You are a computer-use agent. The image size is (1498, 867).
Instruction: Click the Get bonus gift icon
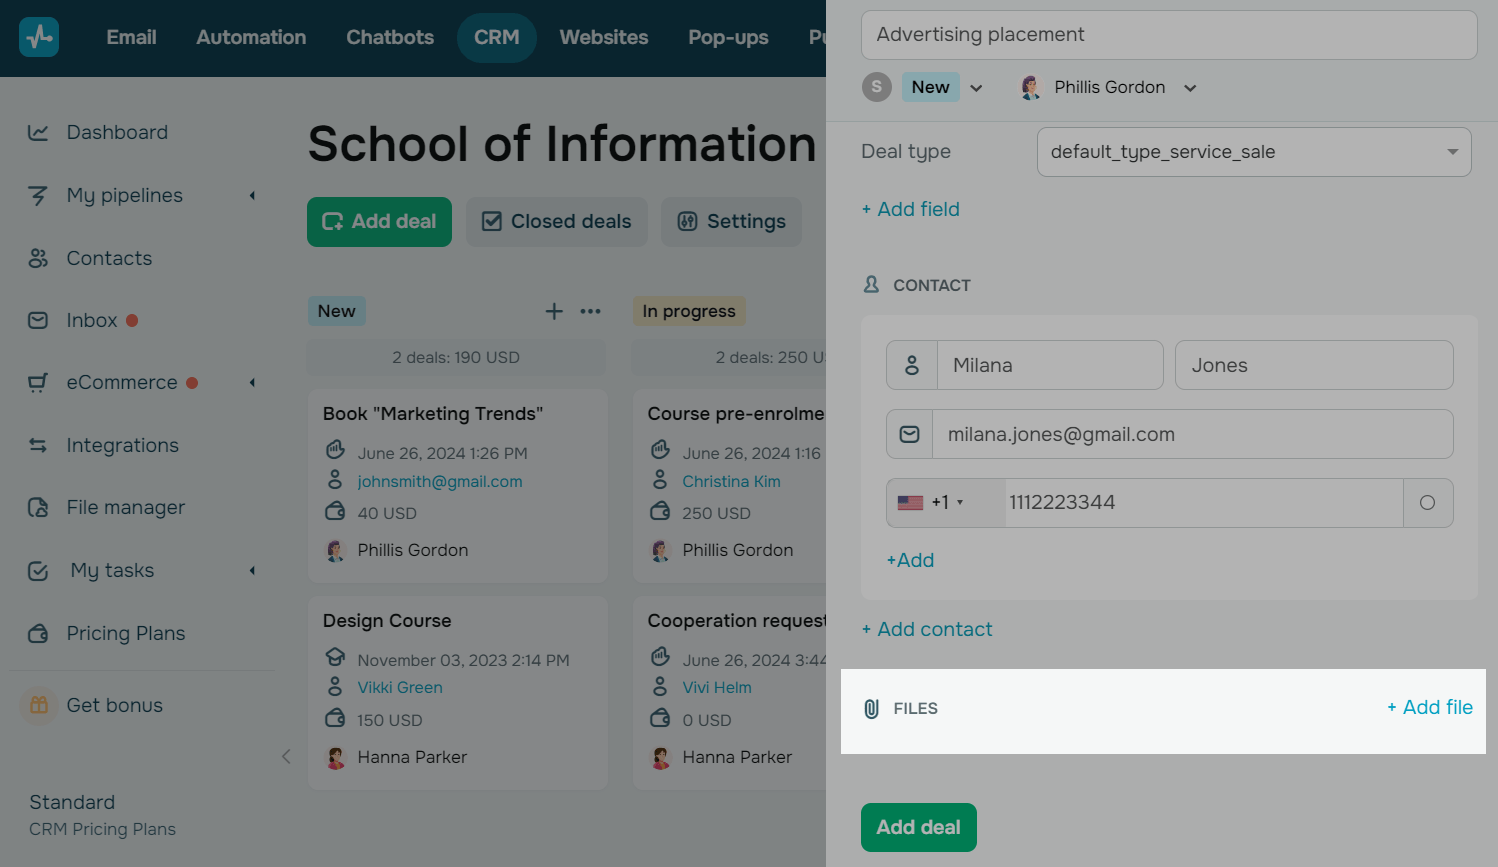point(39,705)
